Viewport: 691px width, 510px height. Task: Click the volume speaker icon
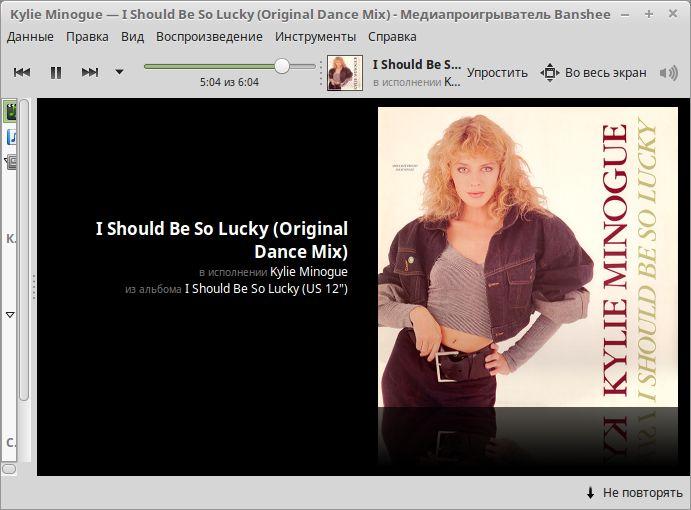click(668, 72)
